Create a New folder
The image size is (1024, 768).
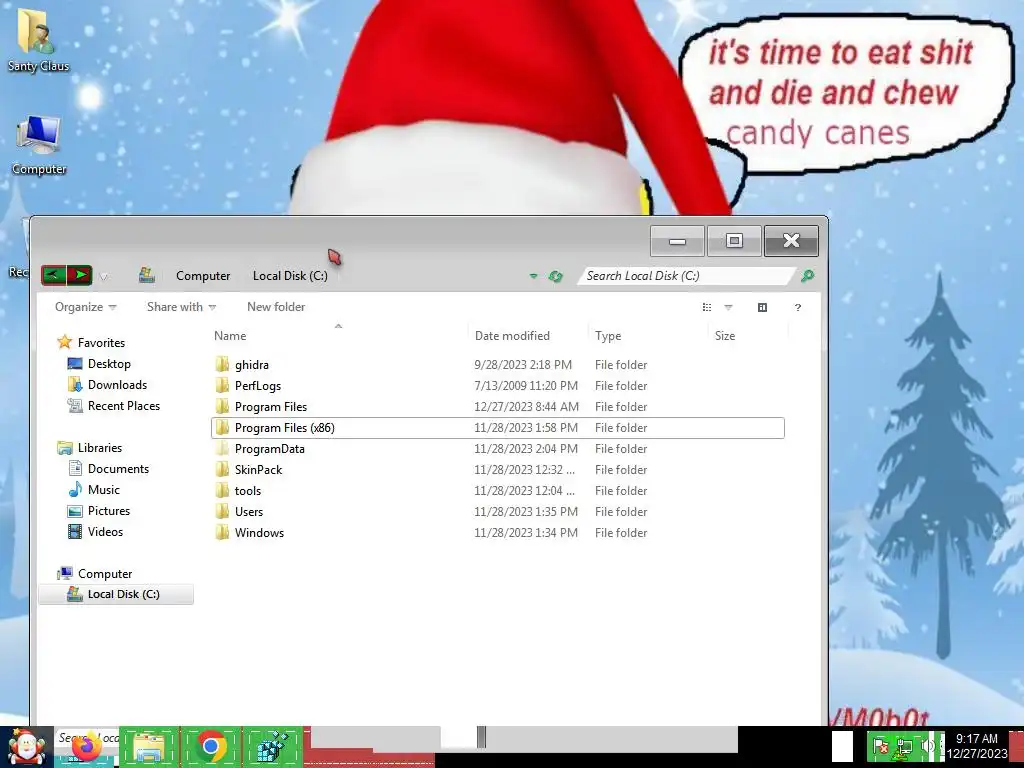tap(276, 307)
